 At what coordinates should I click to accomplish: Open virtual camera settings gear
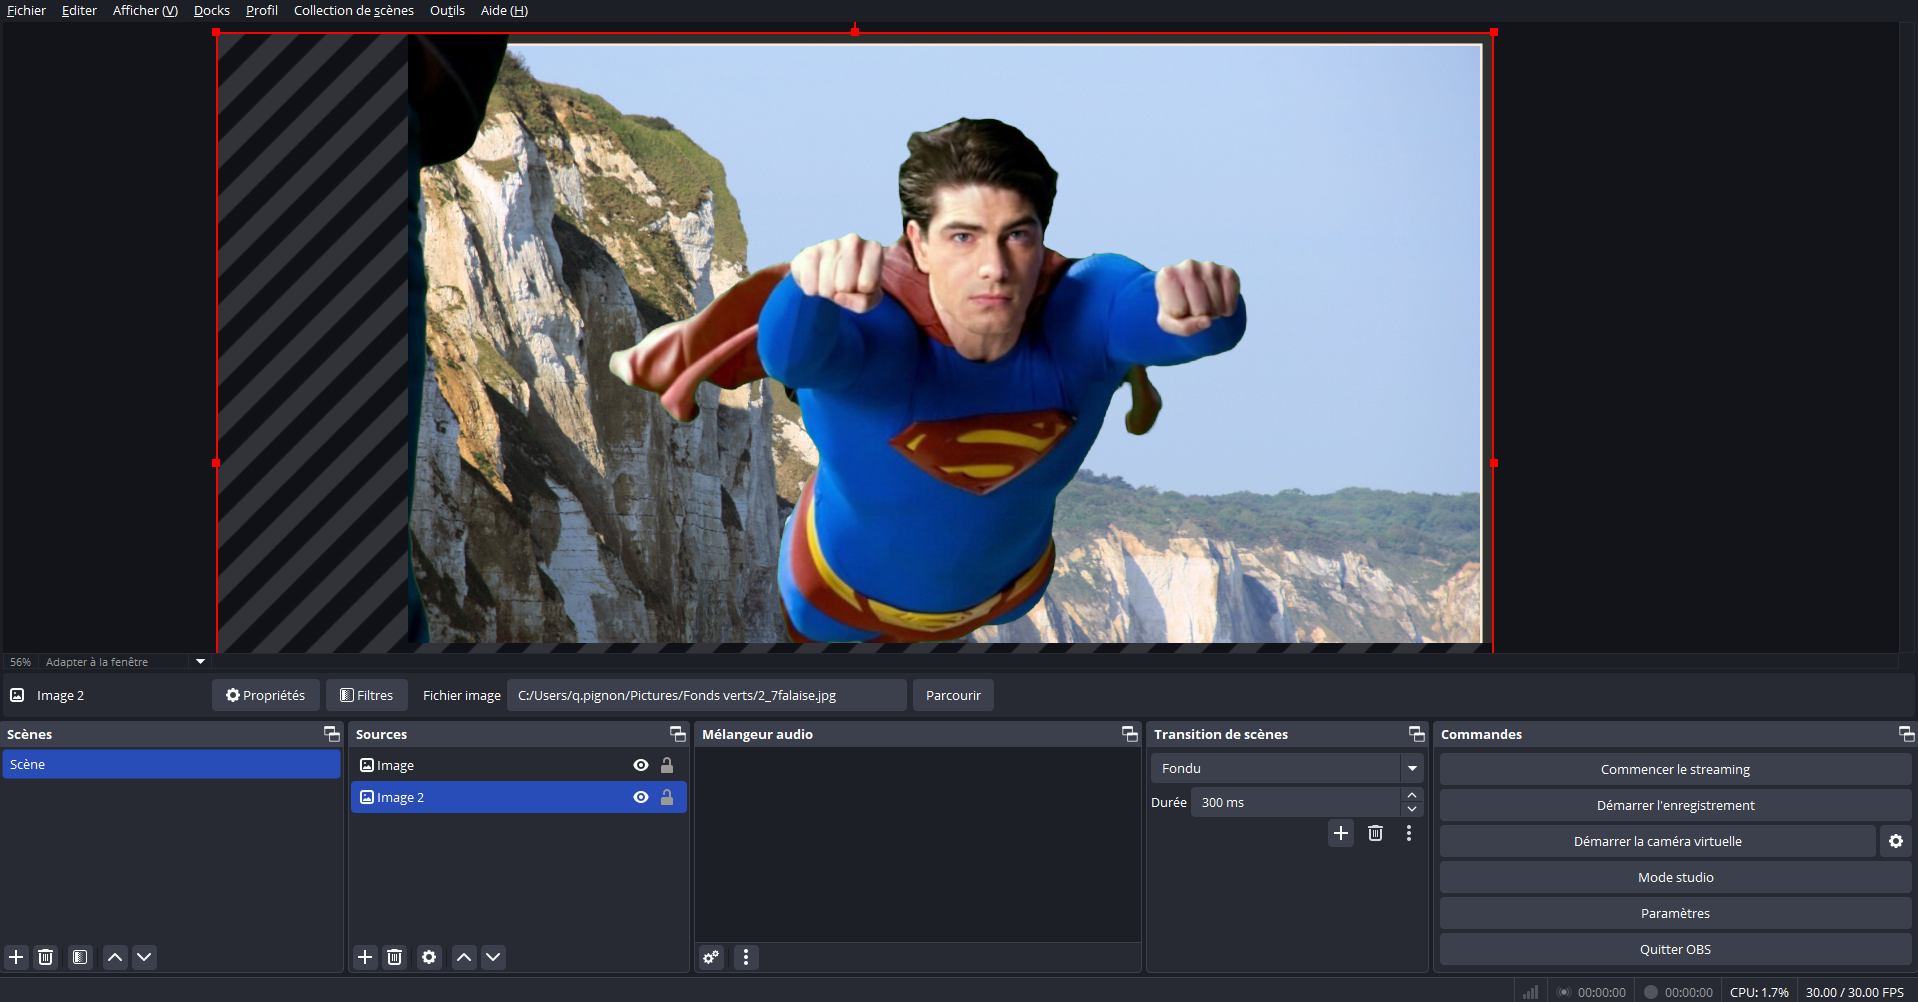point(1896,841)
